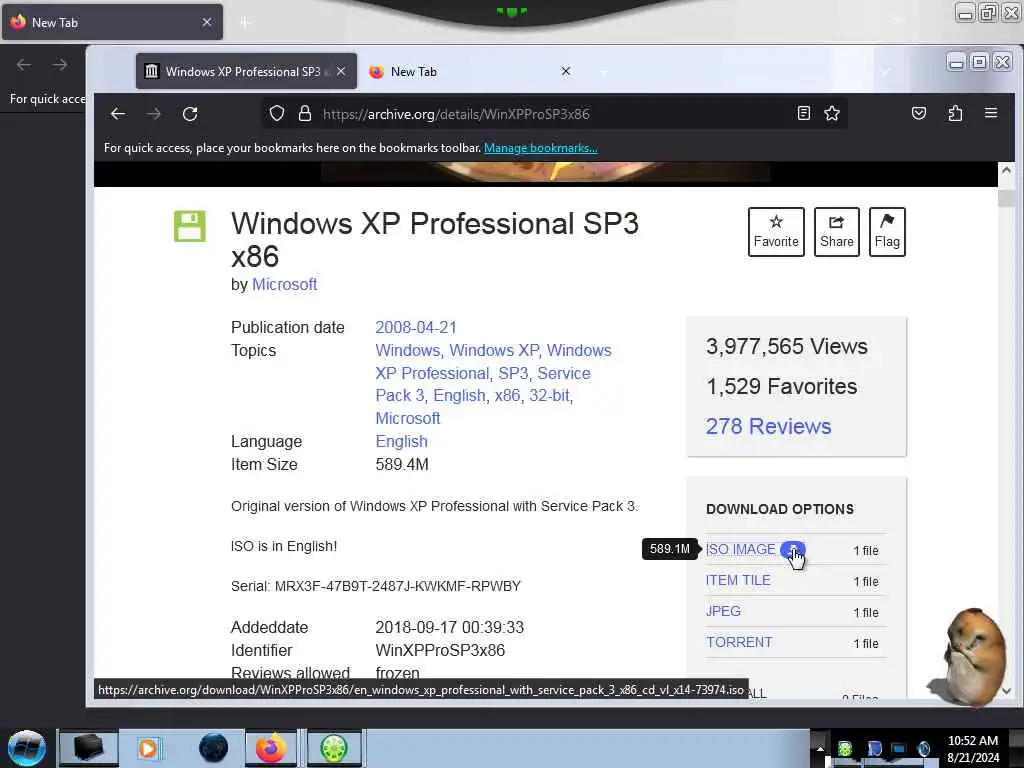Image resolution: width=1024 pixels, height=768 pixels.
Task: Click the green floppy disk software icon
Action: [189, 226]
